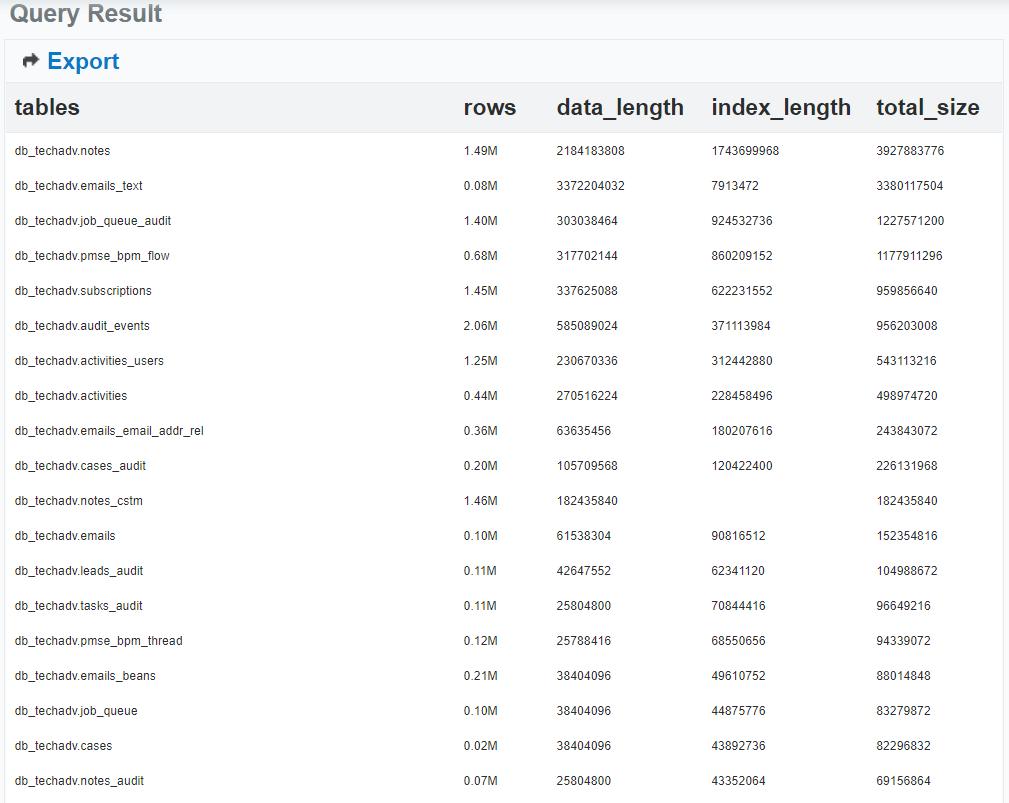This screenshot has height=803, width=1009.
Task: Sort results by data_length column header
Action: click(x=620, y=108)
